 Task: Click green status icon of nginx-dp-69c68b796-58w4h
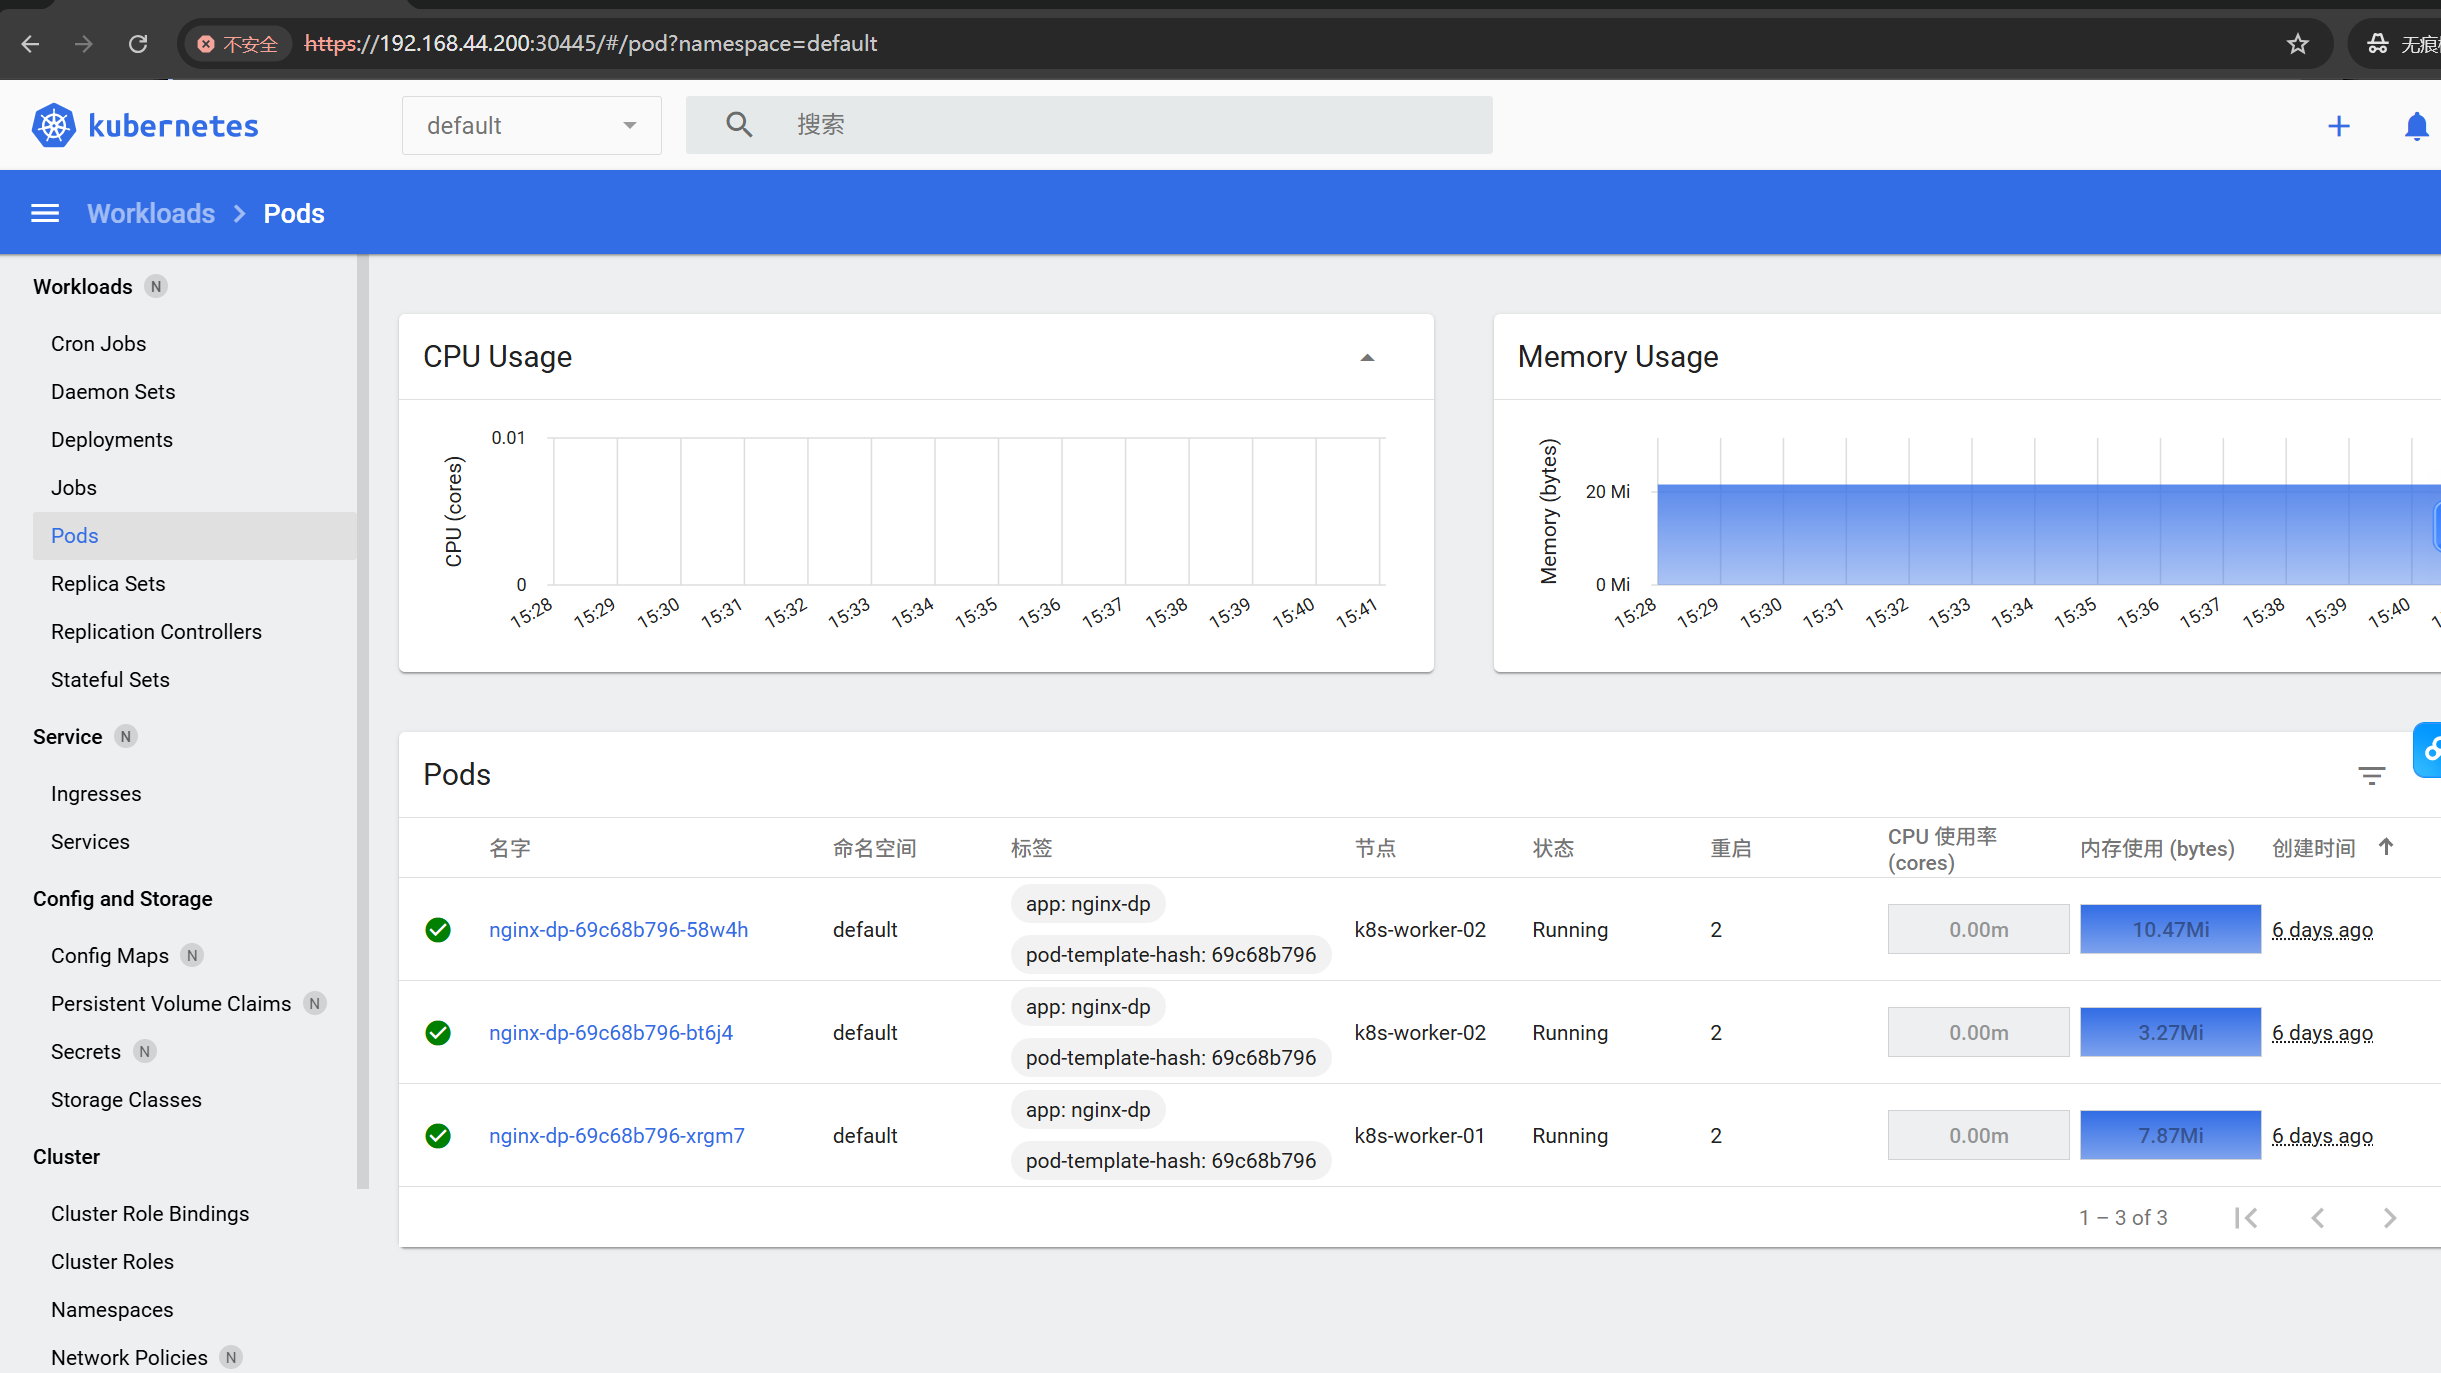coord(438,930)
